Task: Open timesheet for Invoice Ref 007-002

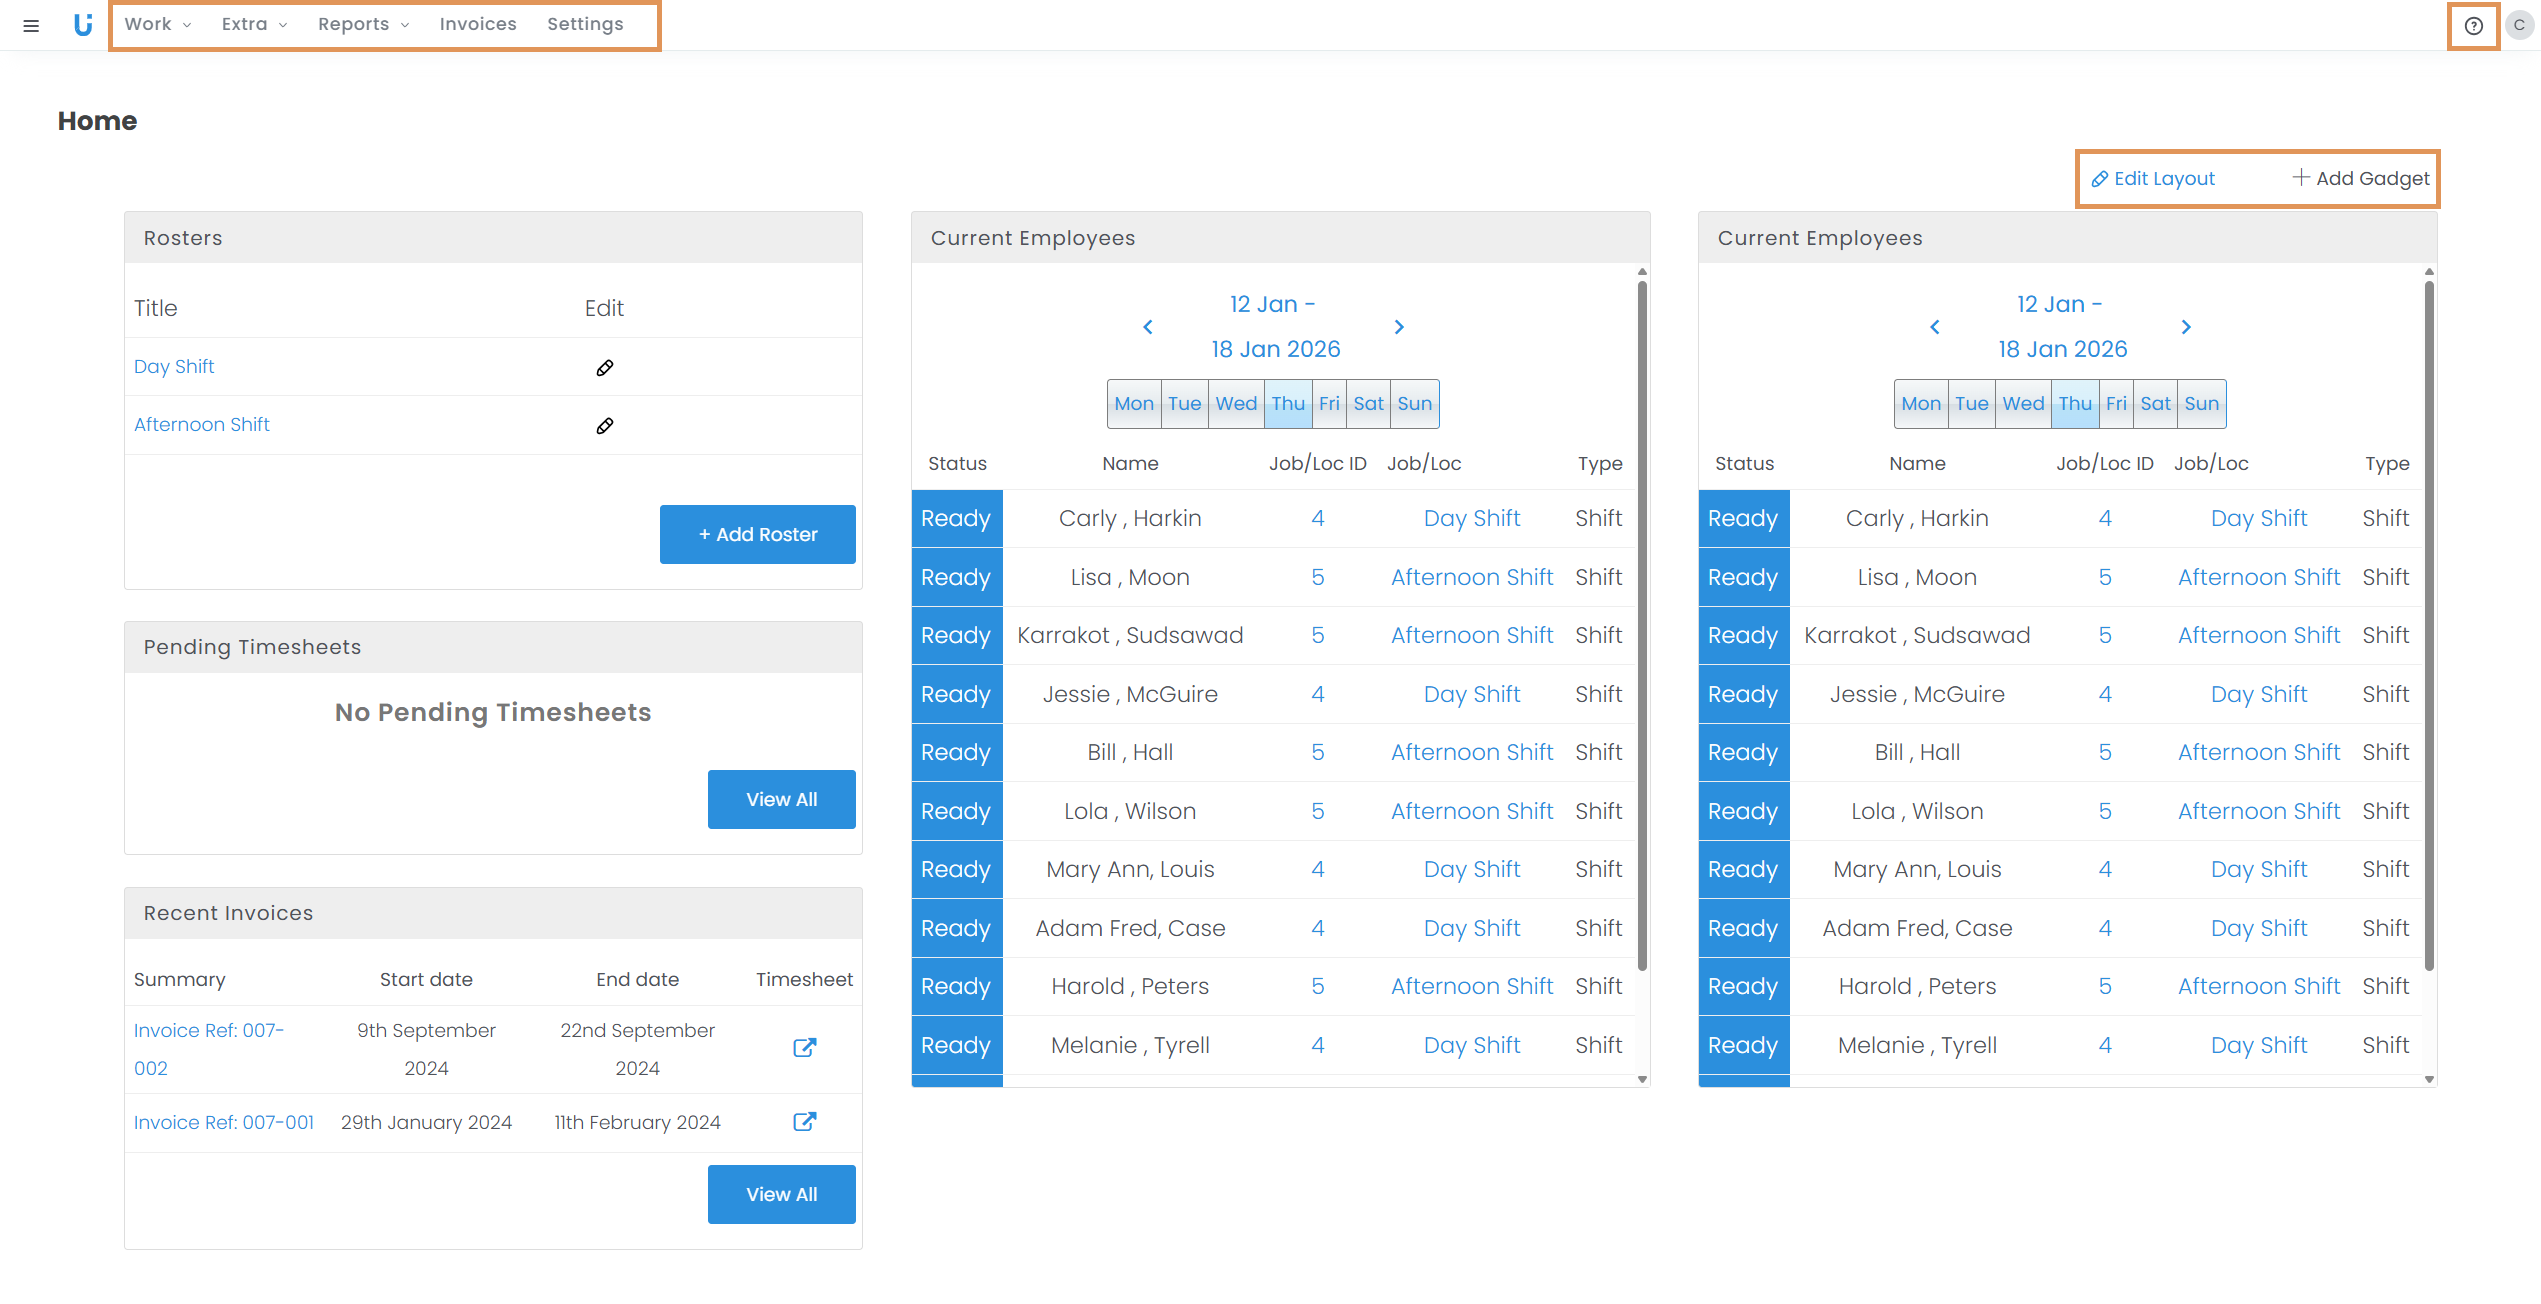Action: tap(804, 1047)
